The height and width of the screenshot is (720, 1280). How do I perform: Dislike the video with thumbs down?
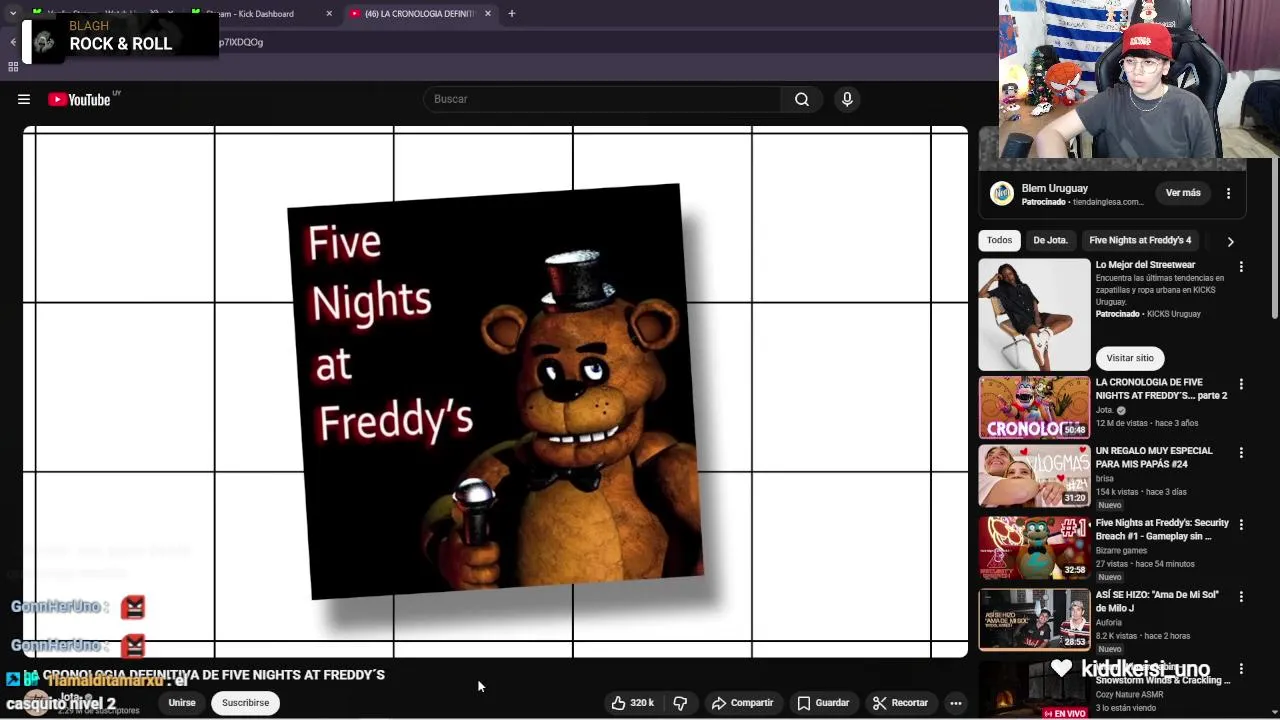680,703
